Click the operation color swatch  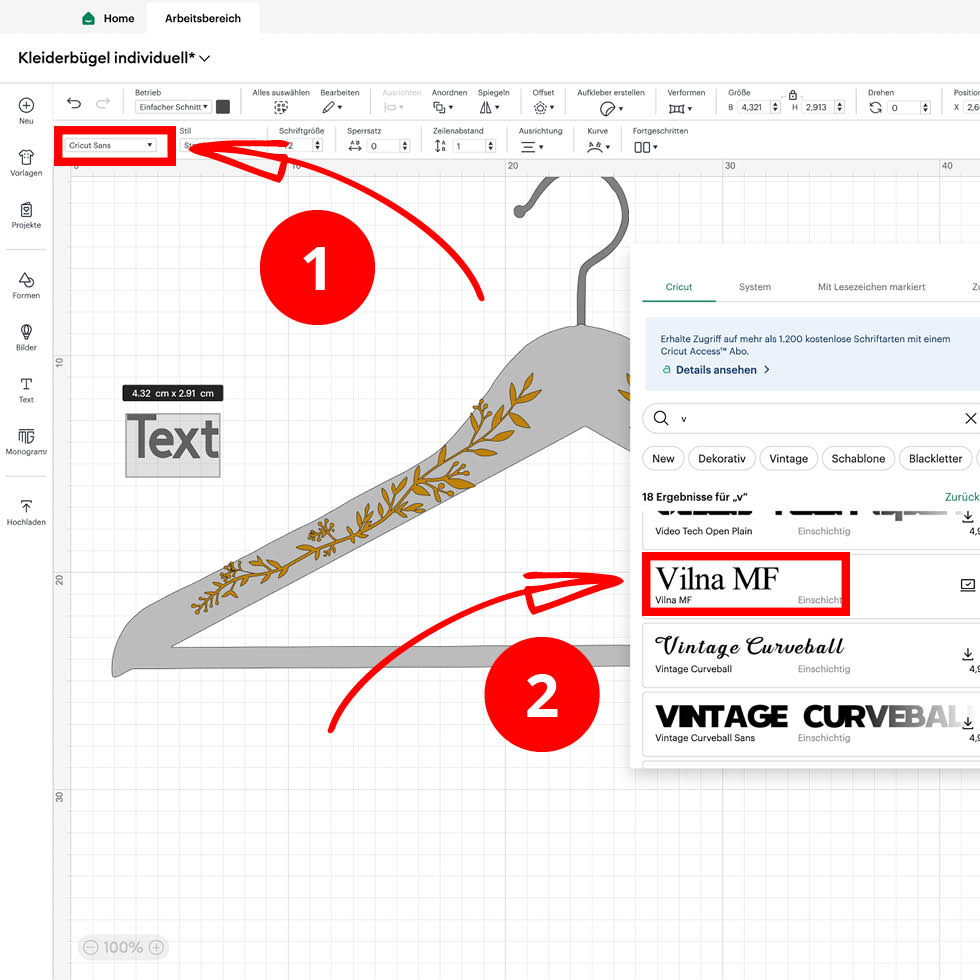point(223,107)
